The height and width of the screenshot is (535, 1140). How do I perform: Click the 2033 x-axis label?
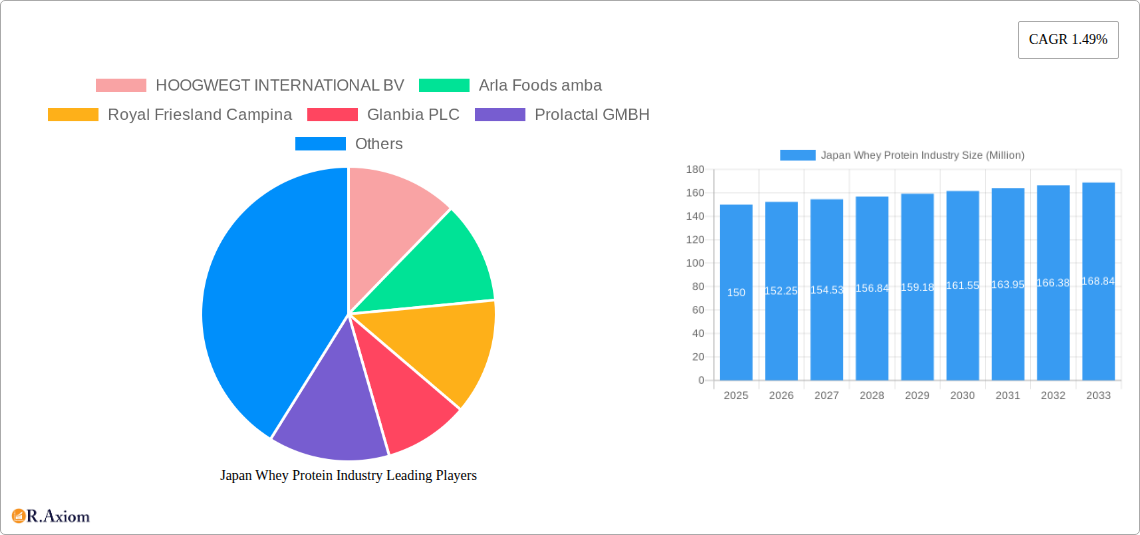click(x=1099, y=395)
